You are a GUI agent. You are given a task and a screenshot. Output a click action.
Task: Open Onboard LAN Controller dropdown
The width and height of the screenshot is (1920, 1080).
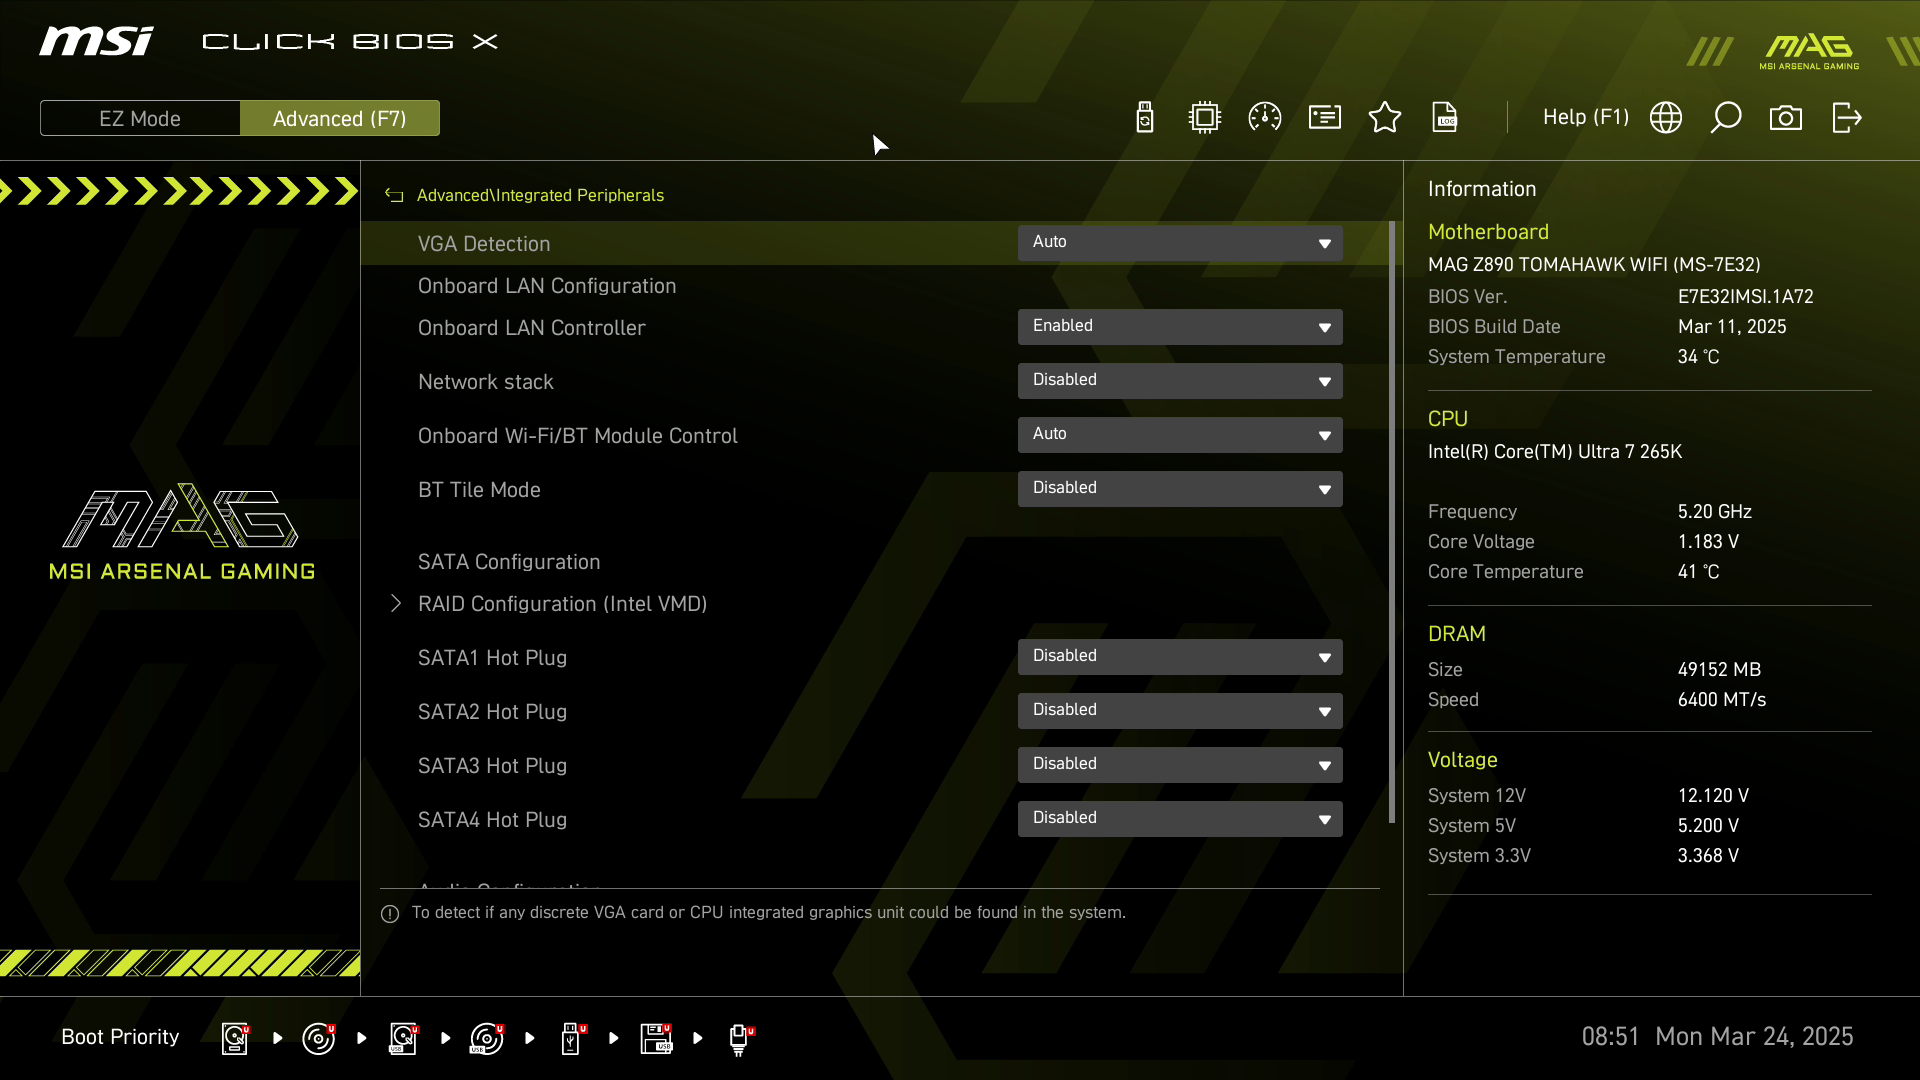[1180, 327]
